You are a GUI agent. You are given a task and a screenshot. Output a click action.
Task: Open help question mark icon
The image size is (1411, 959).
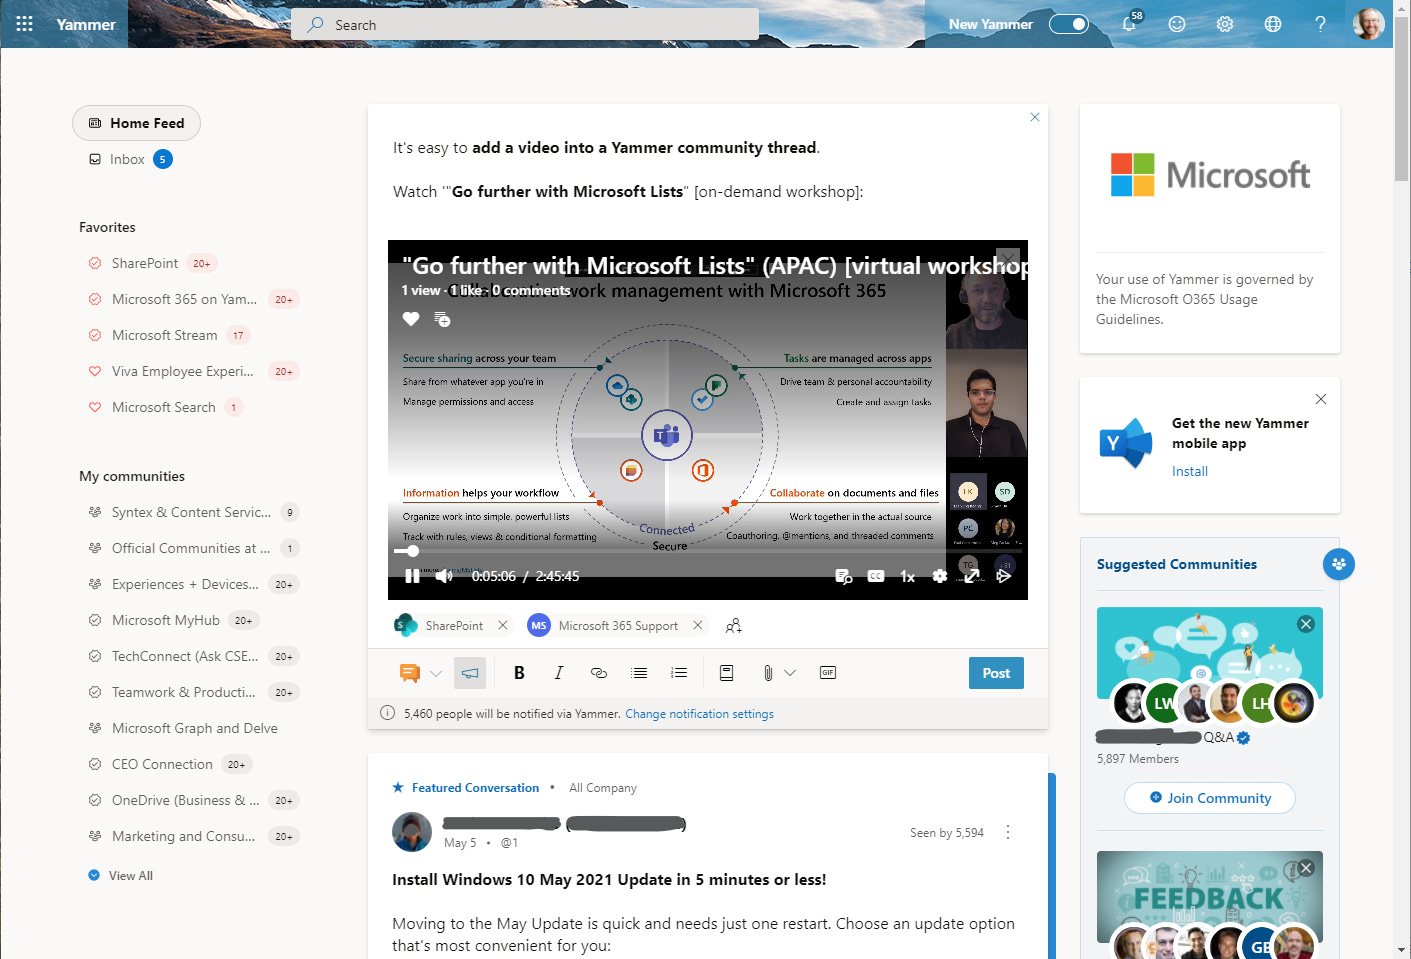1321,24
